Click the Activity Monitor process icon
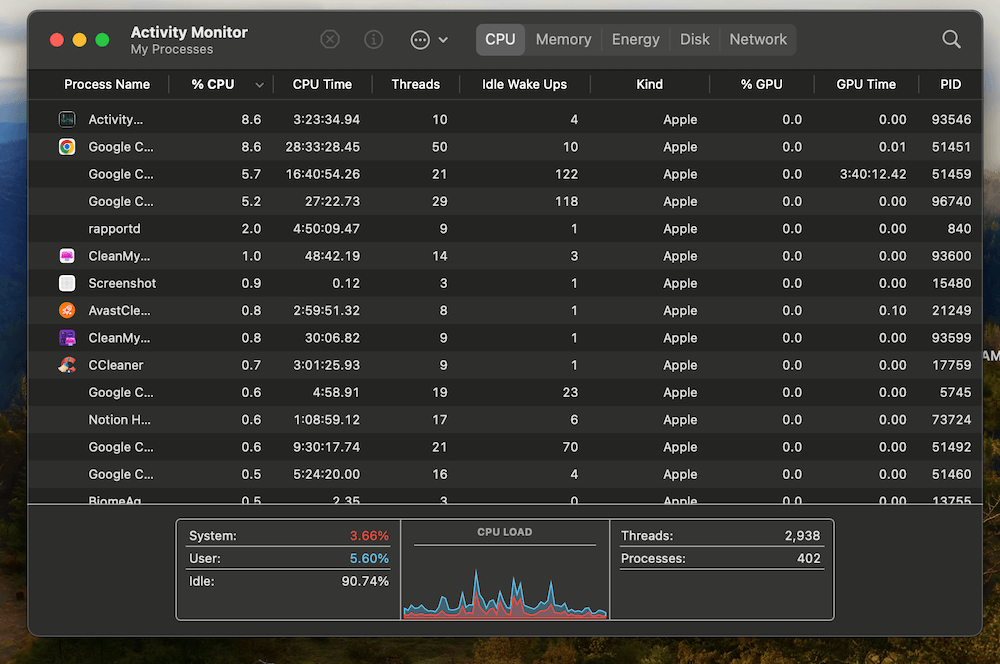This screenshot has height=664, width=1000. pos(67,120)
